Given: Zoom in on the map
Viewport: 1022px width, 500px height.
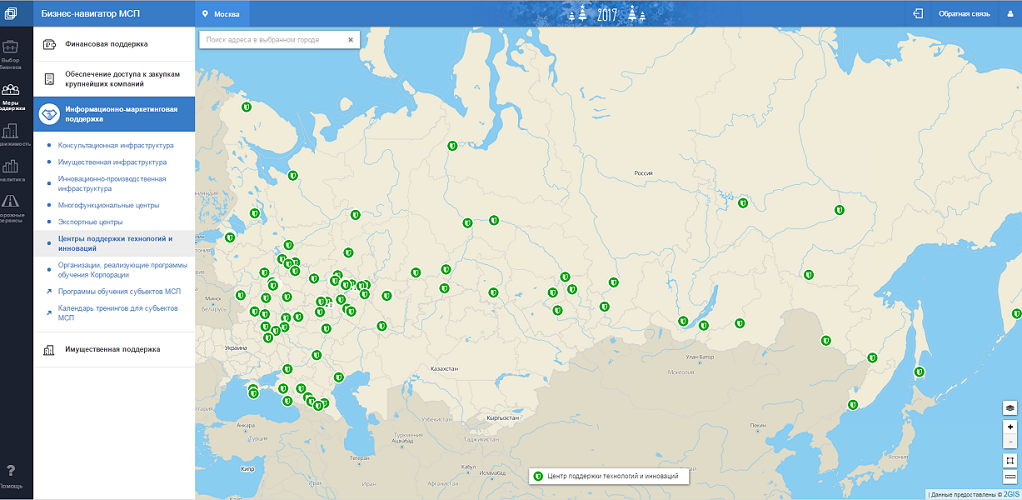Looking at the screenshot, I should (x=1009, y=427).
